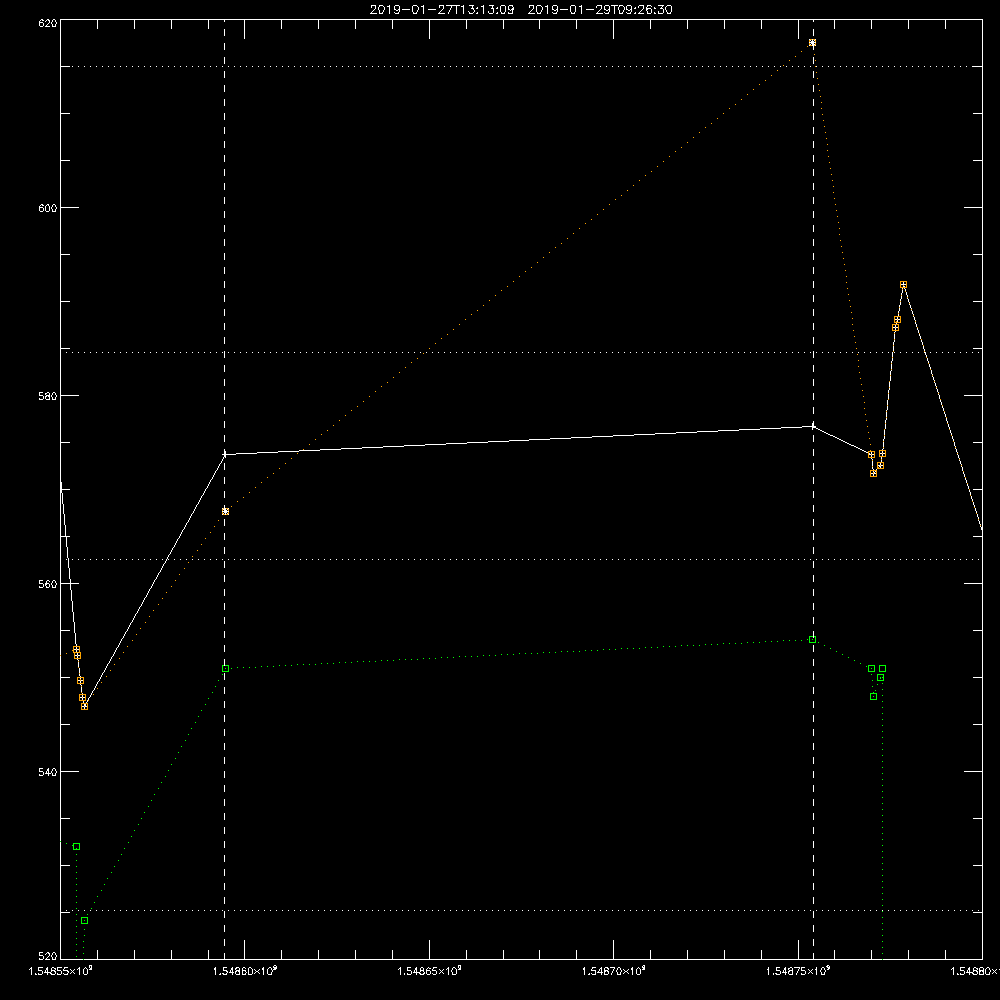The height and width of the screenshot is (1000, 1000).
Task: Select the highest orange data marker near 618
Action: point(812,43)
